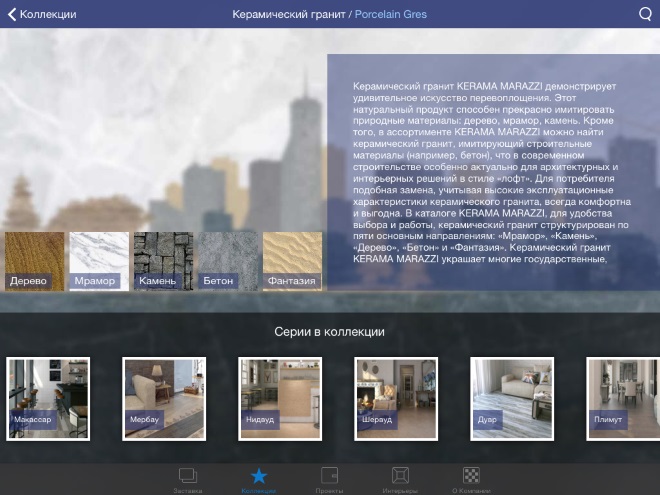
Task: Tap the Проекты tab label
Action: tap(329, 491)
